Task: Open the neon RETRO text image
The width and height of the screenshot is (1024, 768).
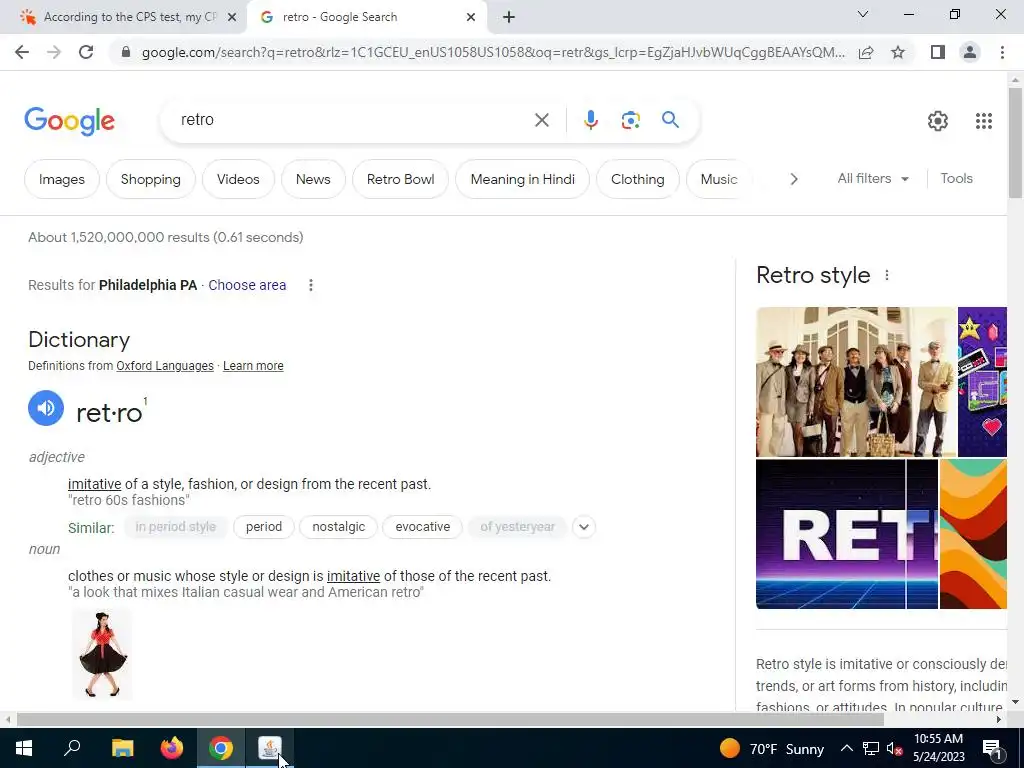Action: point(847,534)
